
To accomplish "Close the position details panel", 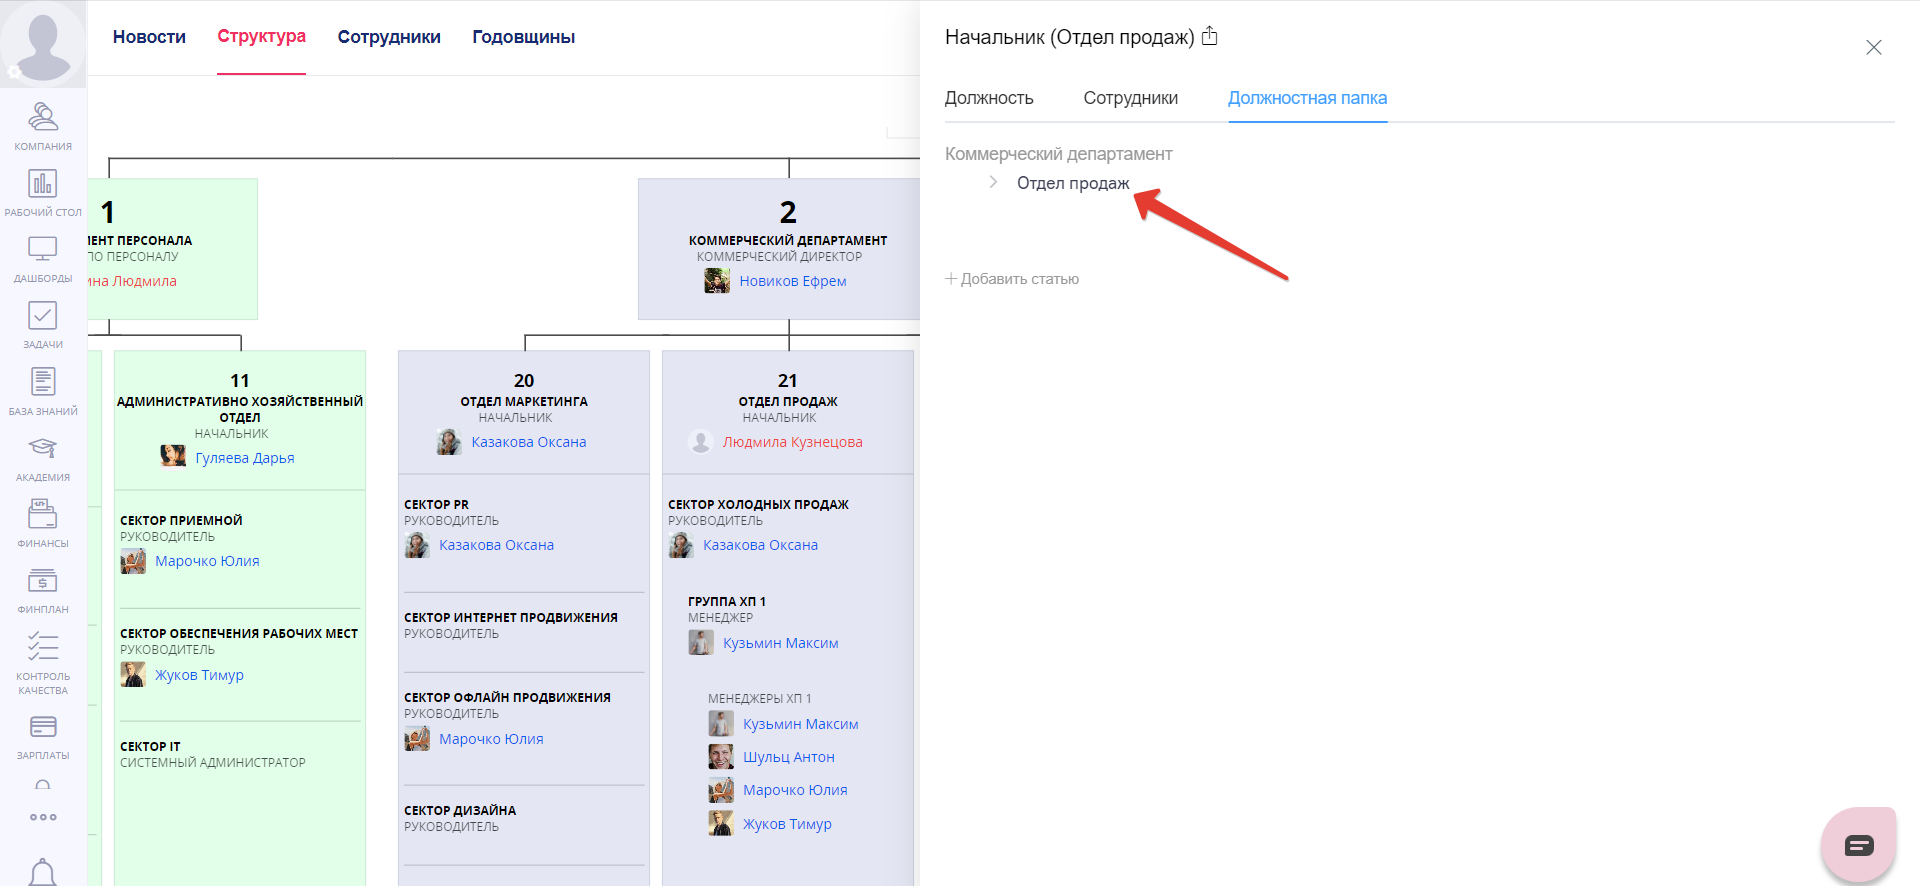I will [1873, 48].
